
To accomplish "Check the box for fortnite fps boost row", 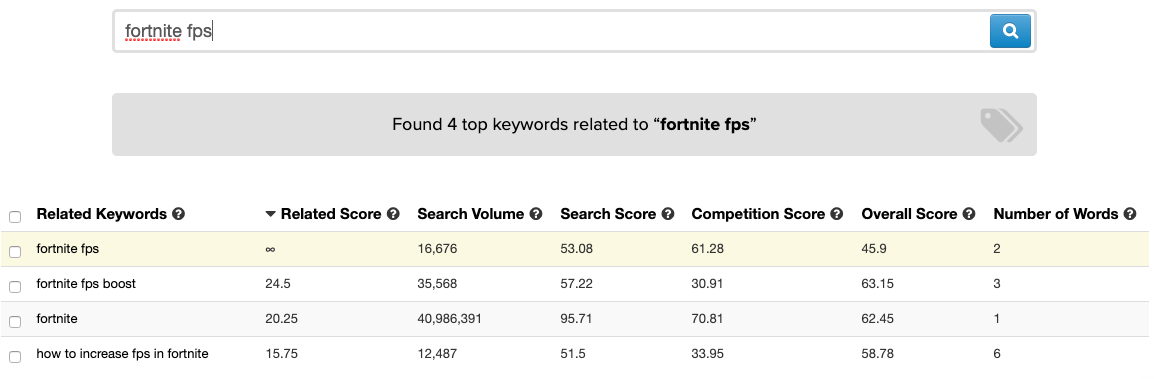I will click(x=15, y=286).
